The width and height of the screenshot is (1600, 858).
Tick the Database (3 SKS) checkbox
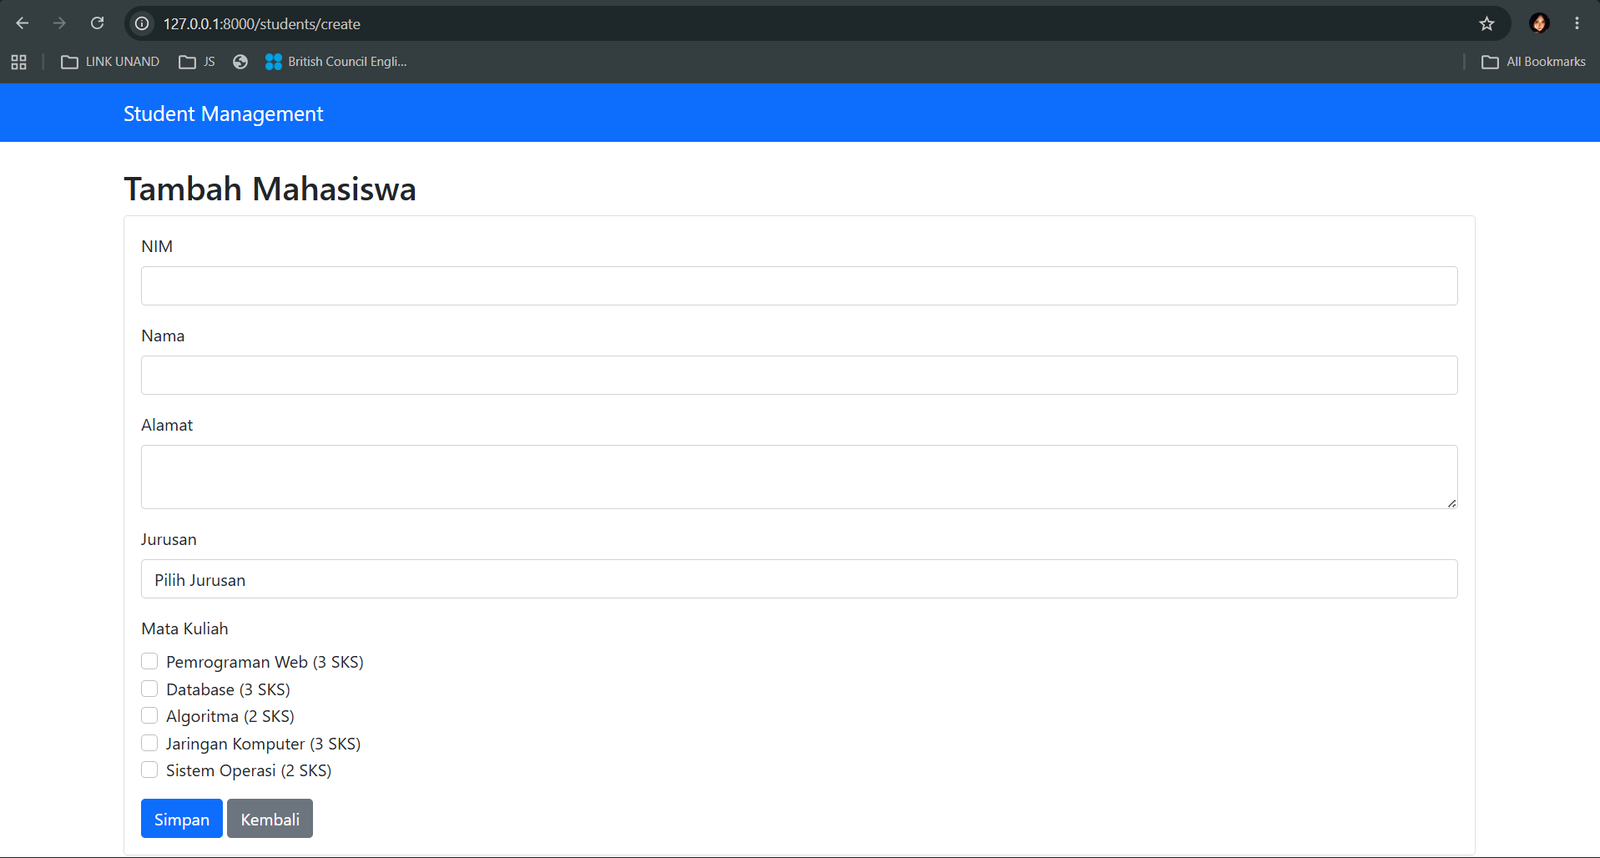(x=149, y=689)
